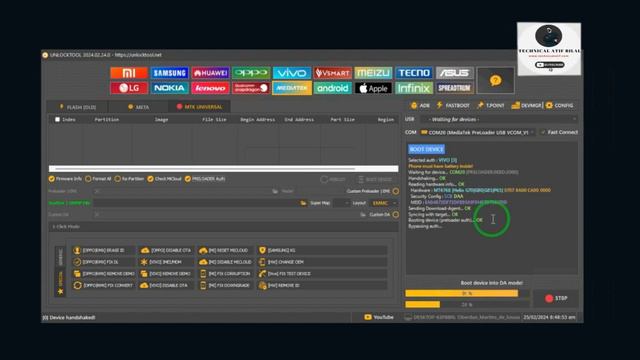Click the [OPPO] DISABLE OTA button
Viewport: 640px width, 360px height.
tap(166, 250)
